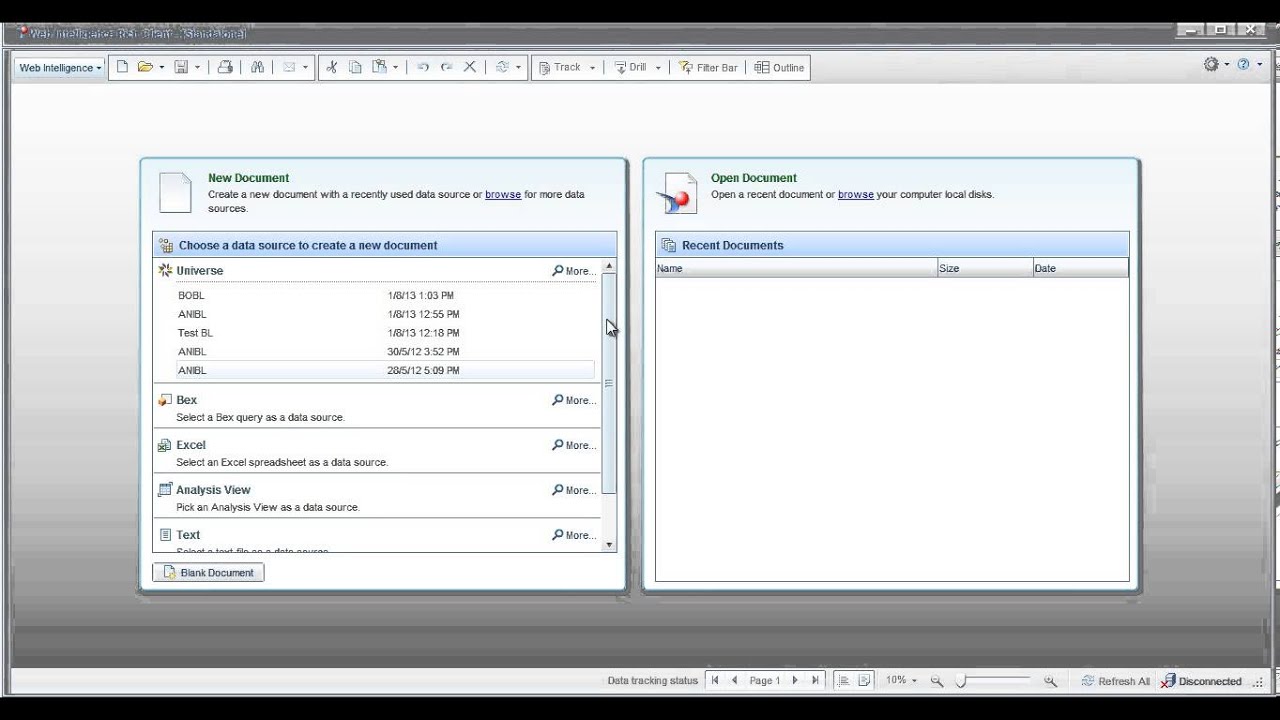Expand the Refresh dropdown arrow in toolbar
The image size is (1280, 720).
tap(518, 68)
